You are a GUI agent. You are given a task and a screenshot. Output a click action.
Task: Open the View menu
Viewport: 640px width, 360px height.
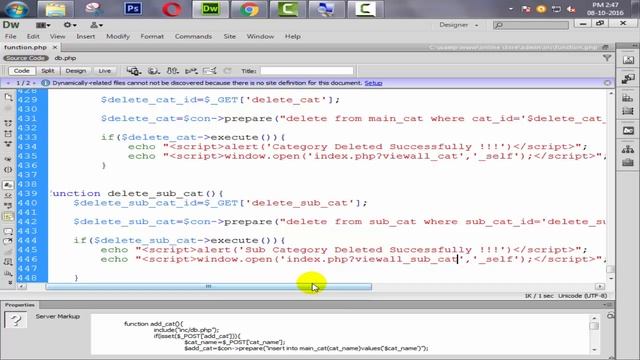tap(58, 36)
